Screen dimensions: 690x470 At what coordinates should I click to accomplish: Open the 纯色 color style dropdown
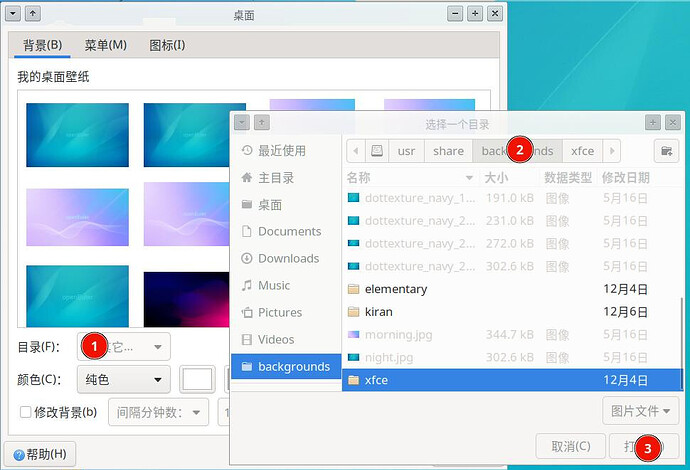tap(123, 380)
